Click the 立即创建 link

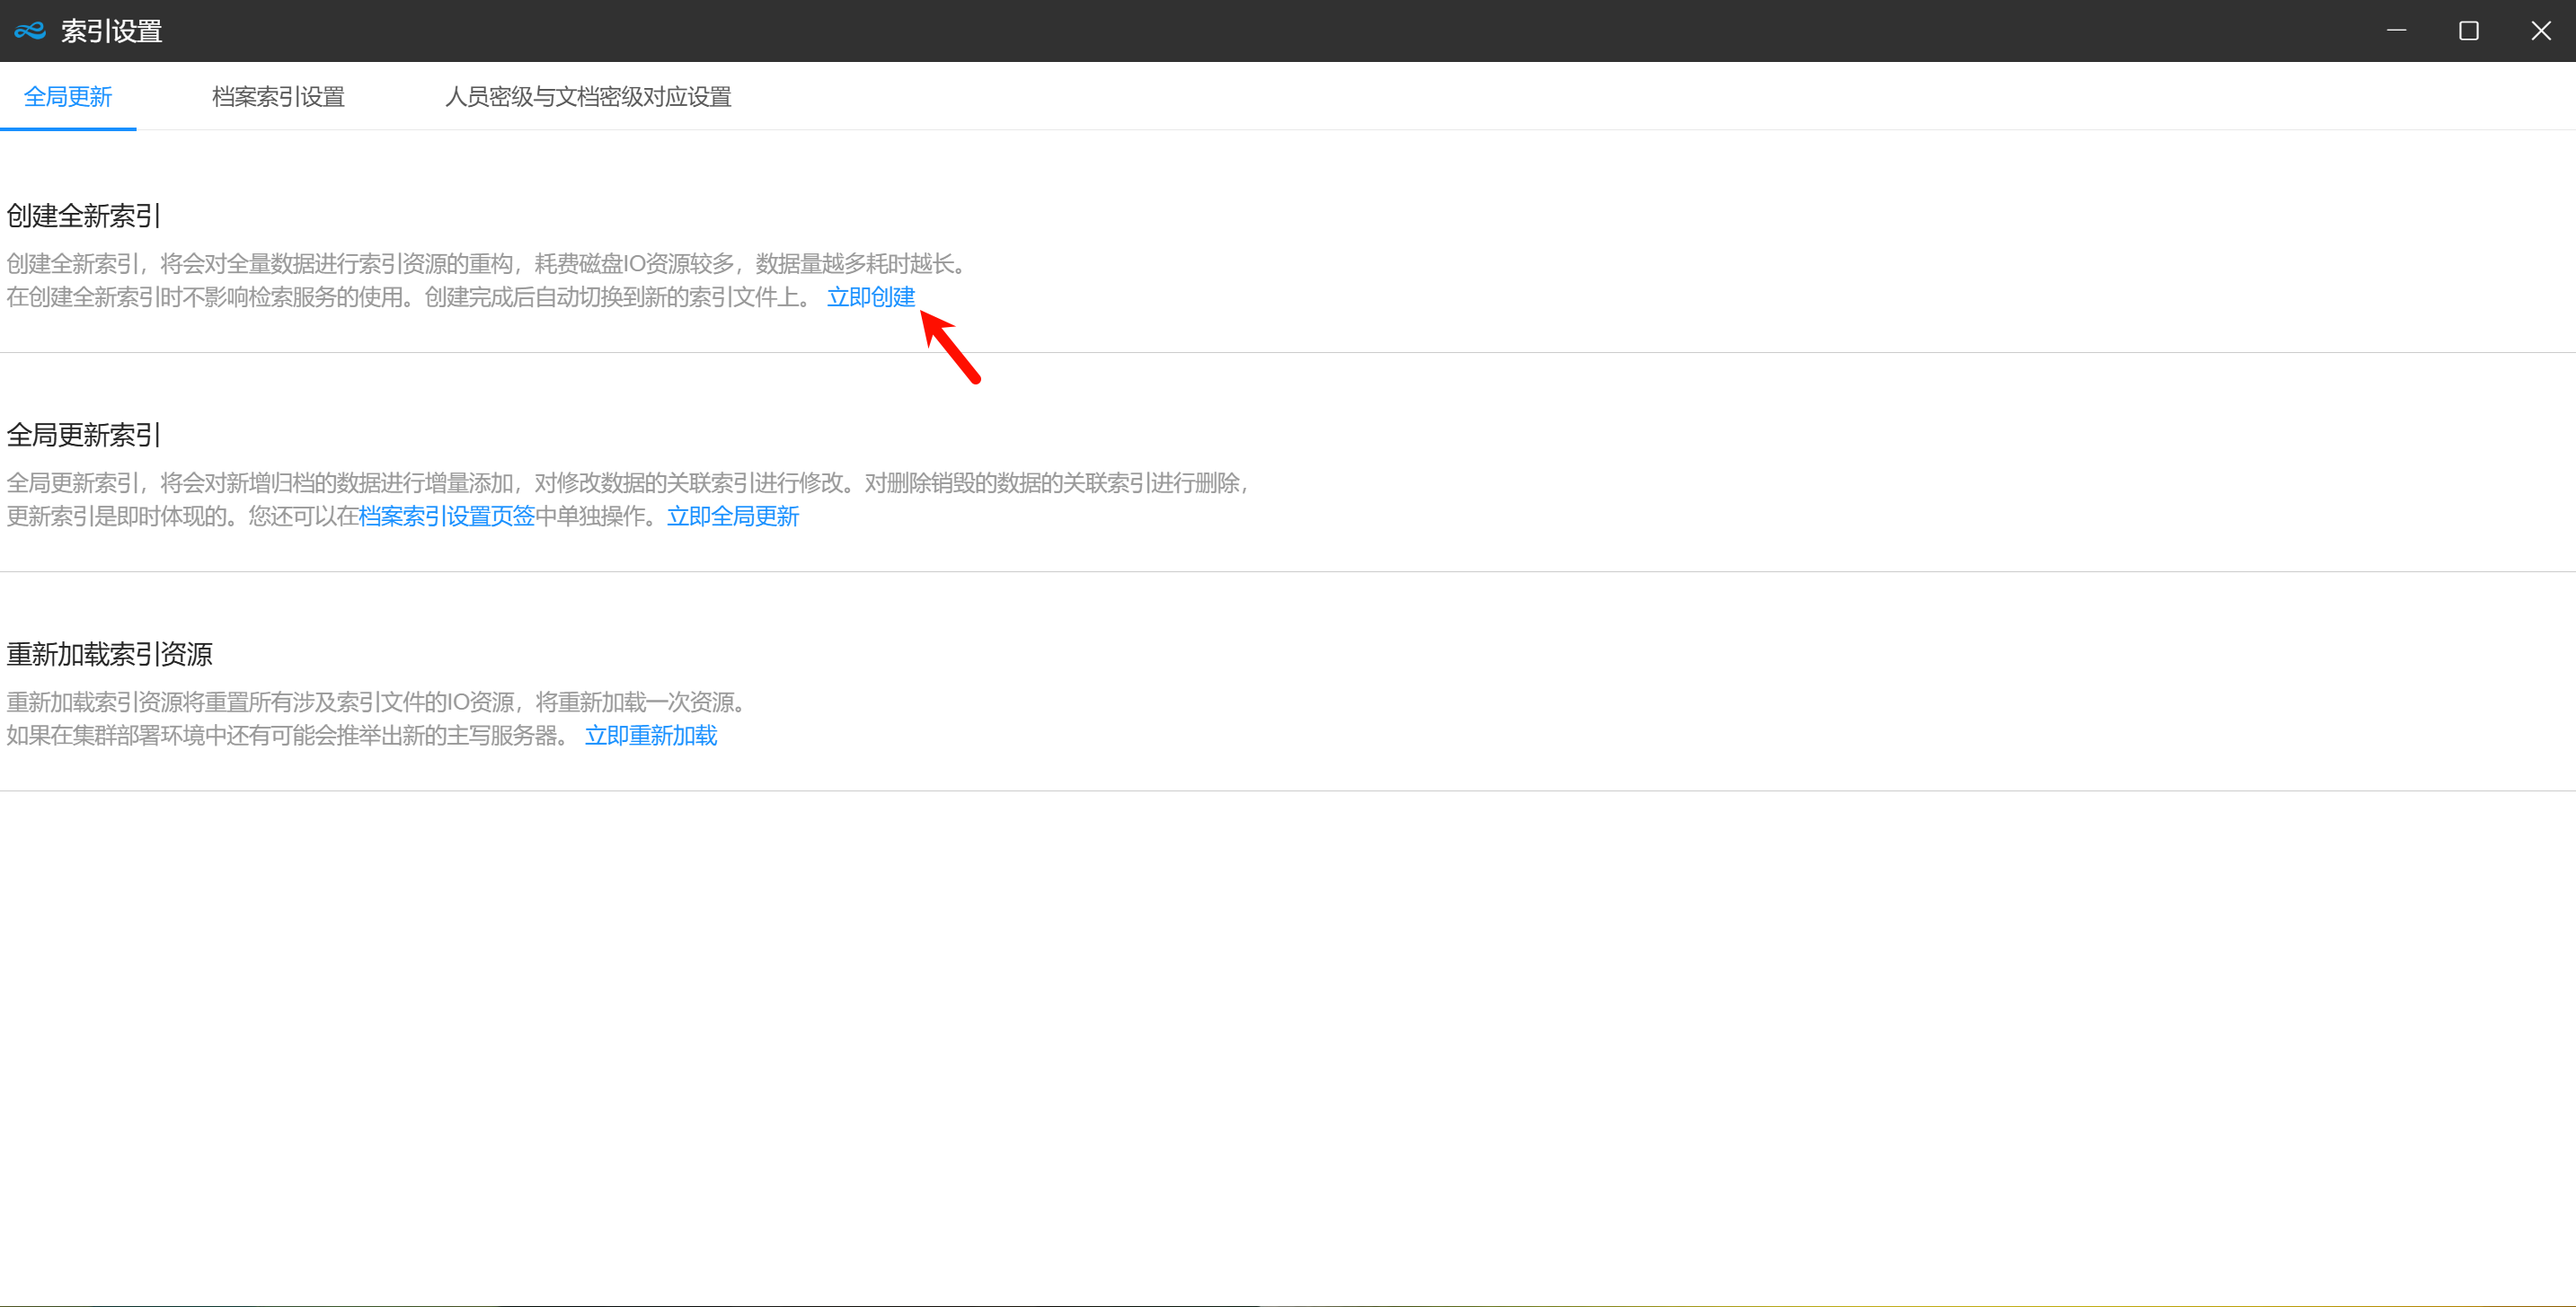point(870,297)
